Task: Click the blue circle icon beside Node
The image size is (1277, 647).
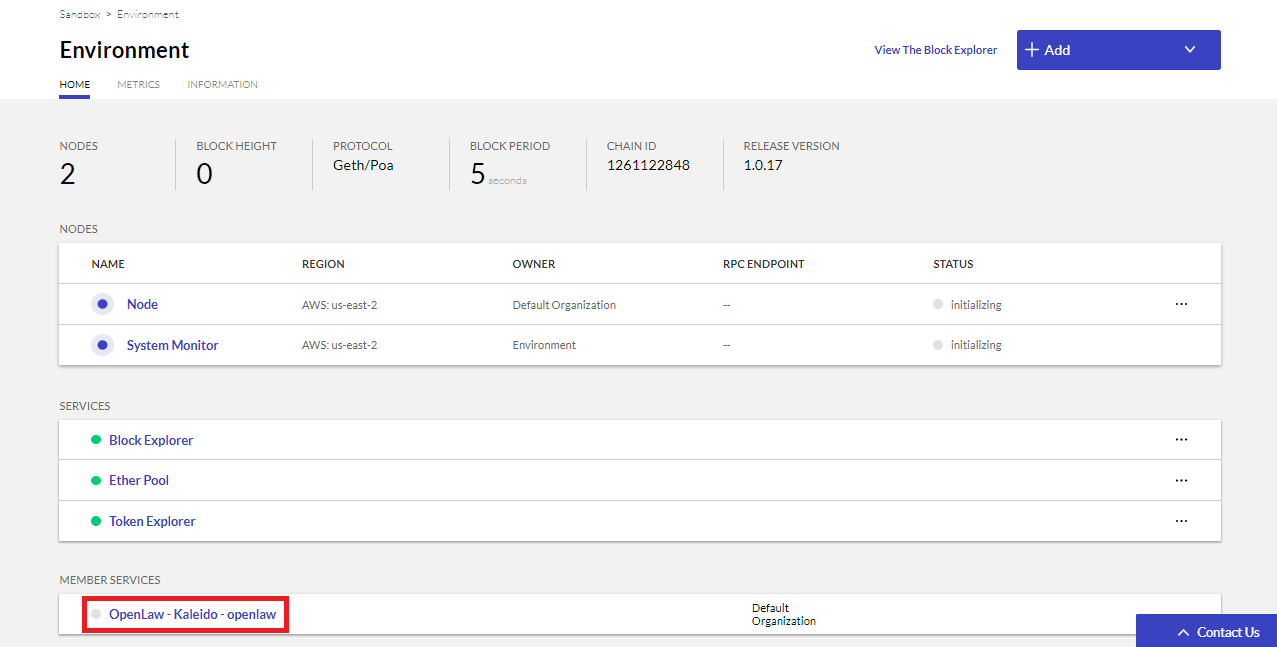Action: (x=102, y=304)
